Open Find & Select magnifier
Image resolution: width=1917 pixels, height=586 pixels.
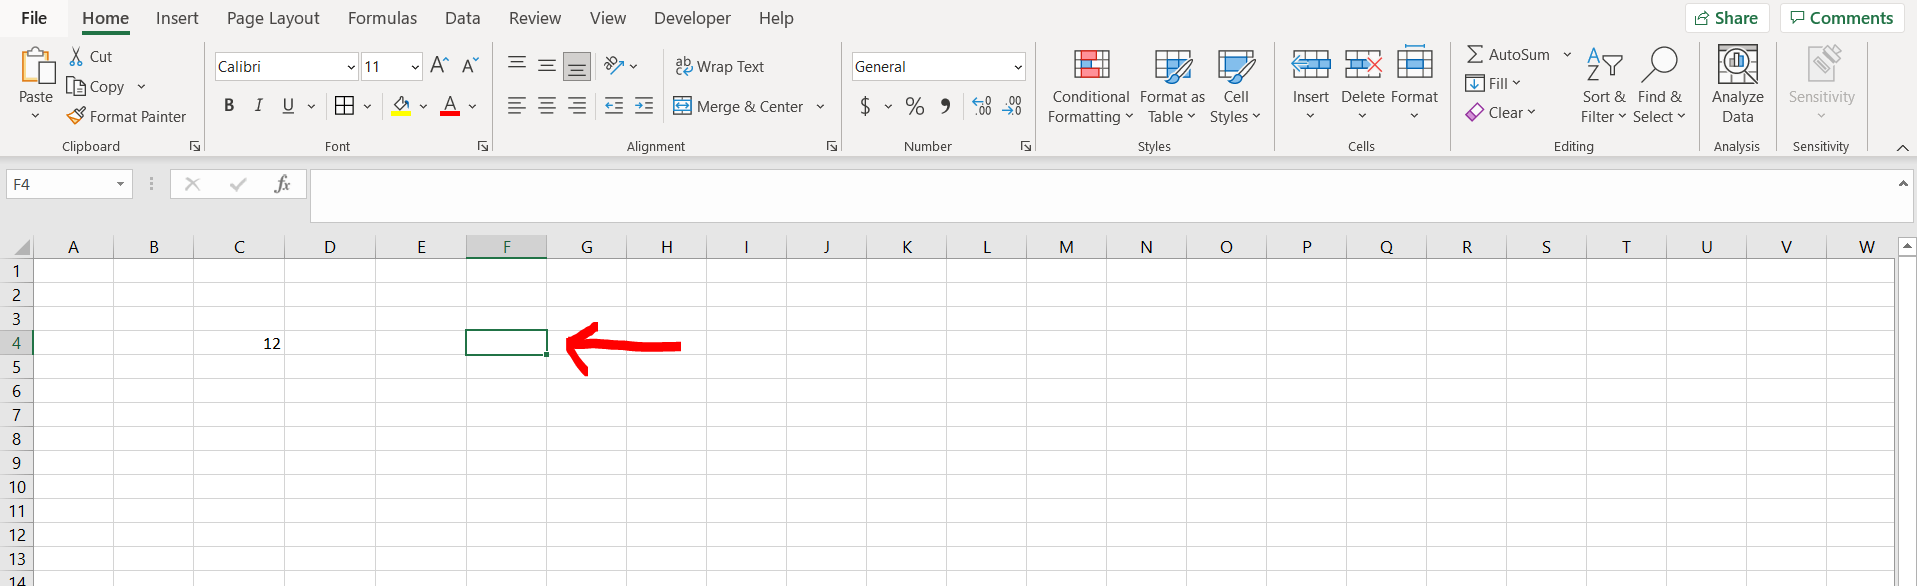coord(1659,86)
